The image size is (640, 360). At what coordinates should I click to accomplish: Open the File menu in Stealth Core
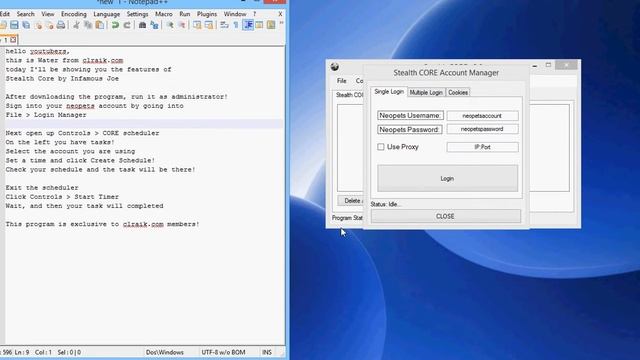tap(342, 81)
